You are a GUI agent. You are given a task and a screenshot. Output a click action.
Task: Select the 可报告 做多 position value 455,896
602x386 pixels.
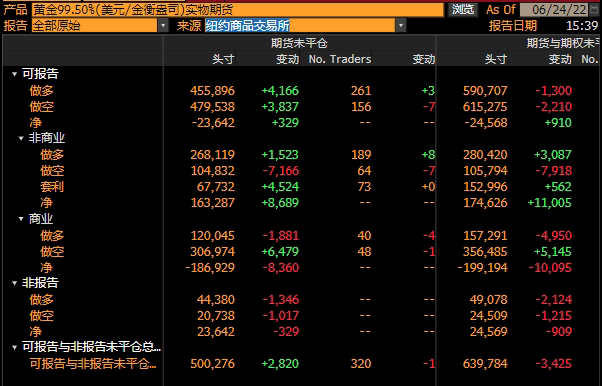pyautogui.click(x=212, y=91)
